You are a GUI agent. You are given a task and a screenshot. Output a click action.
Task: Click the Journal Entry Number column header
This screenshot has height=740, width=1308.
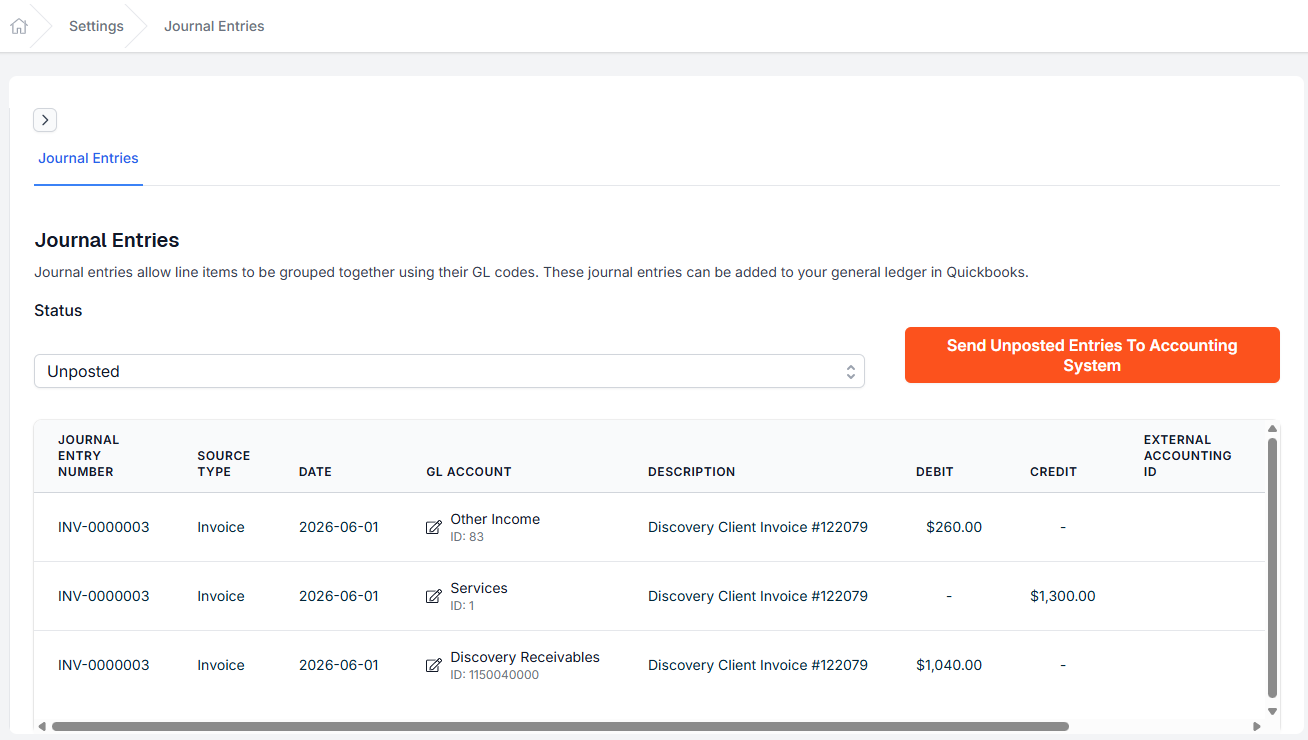(x=88, y=456)
